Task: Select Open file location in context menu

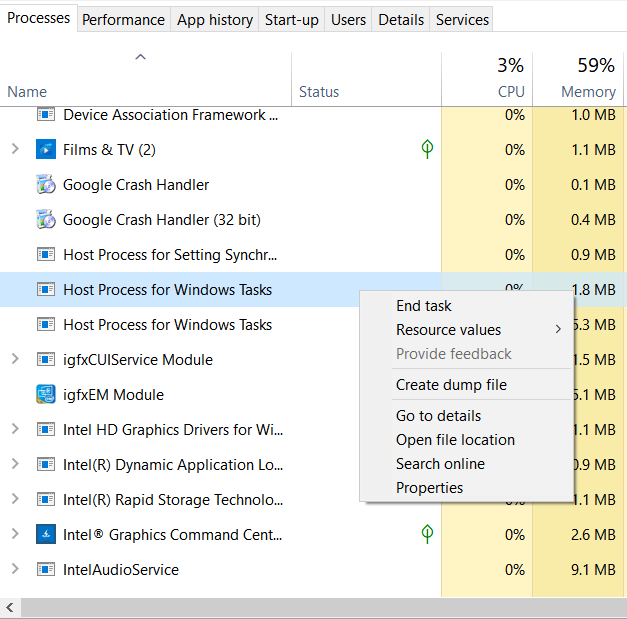Action: click(455, 440)
